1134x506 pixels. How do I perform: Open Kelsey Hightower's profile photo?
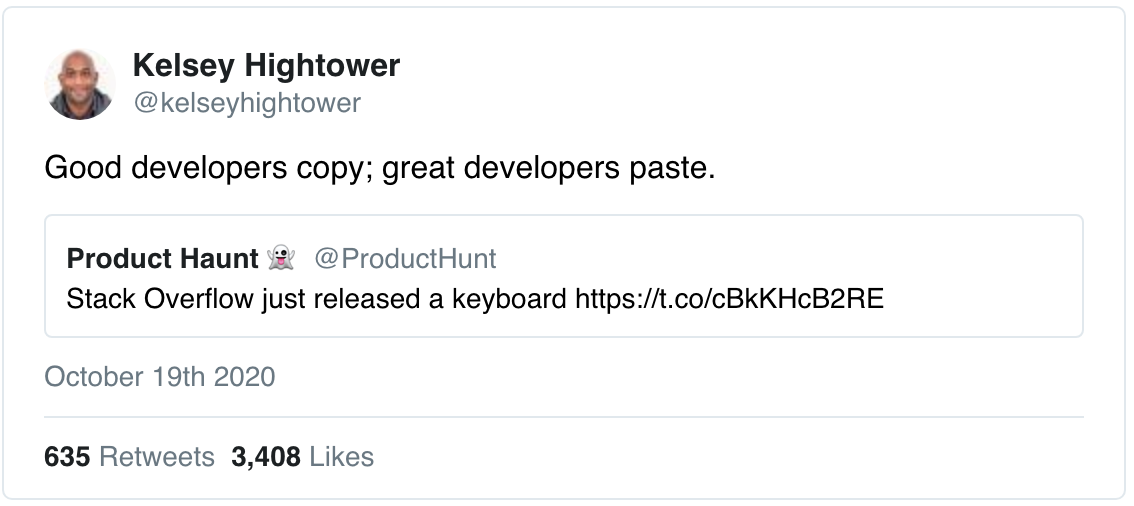point(80,84)
